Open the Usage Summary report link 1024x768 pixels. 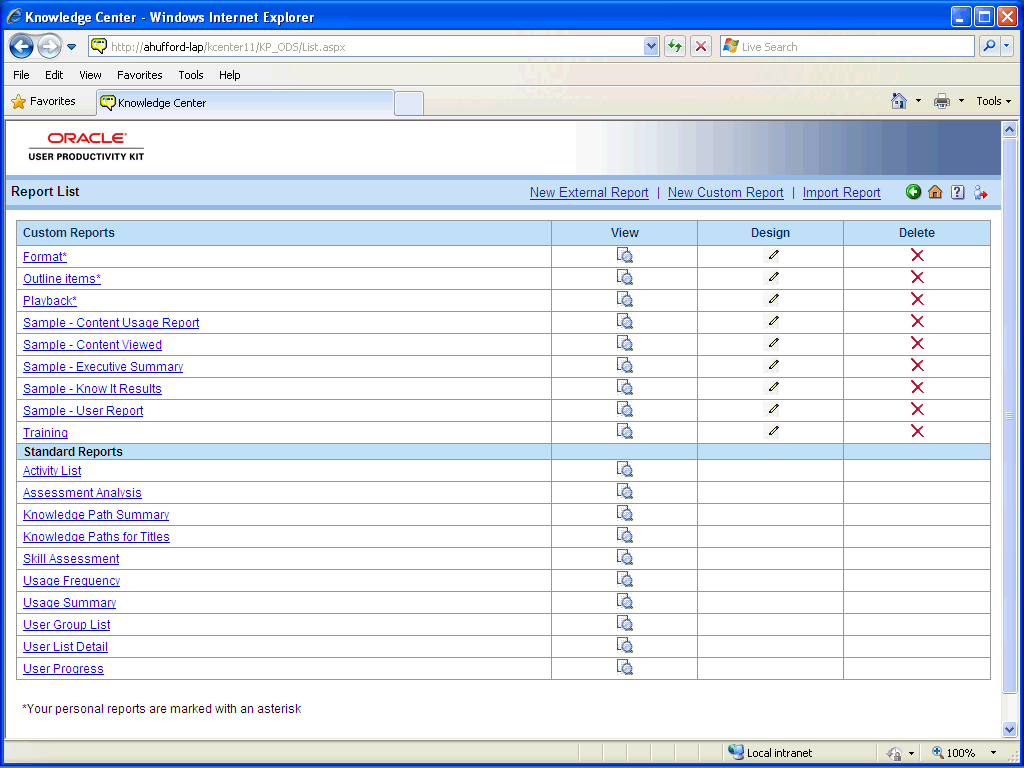pyautogui.click(x=69, y=603)
